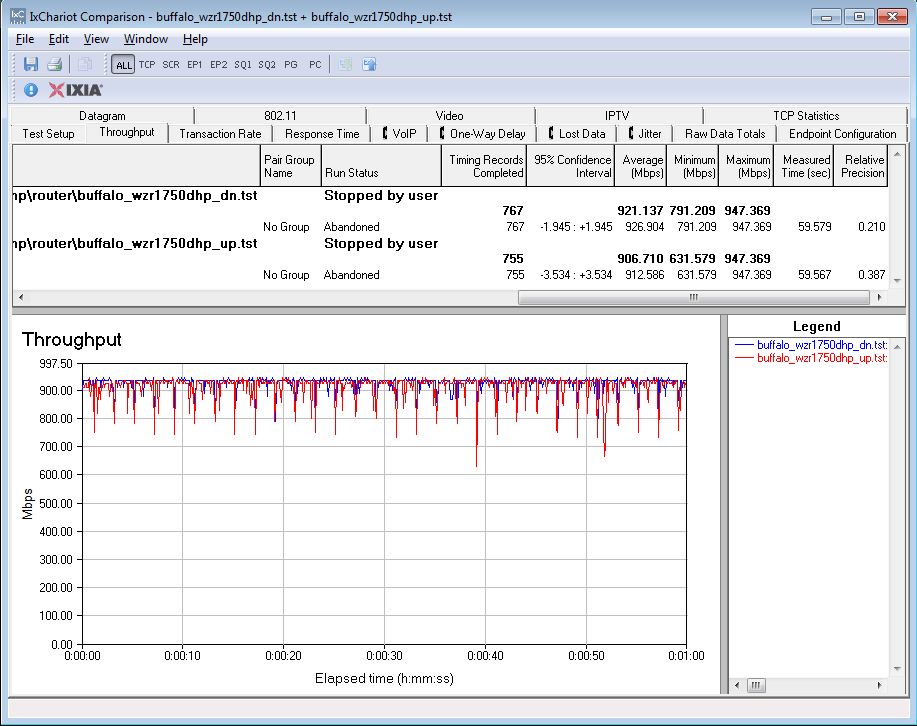Image resolution: width=917 pixels, height=726 pixels.
Task: Click the Maximum (Mbps) column header
Action: click(746, 166)
